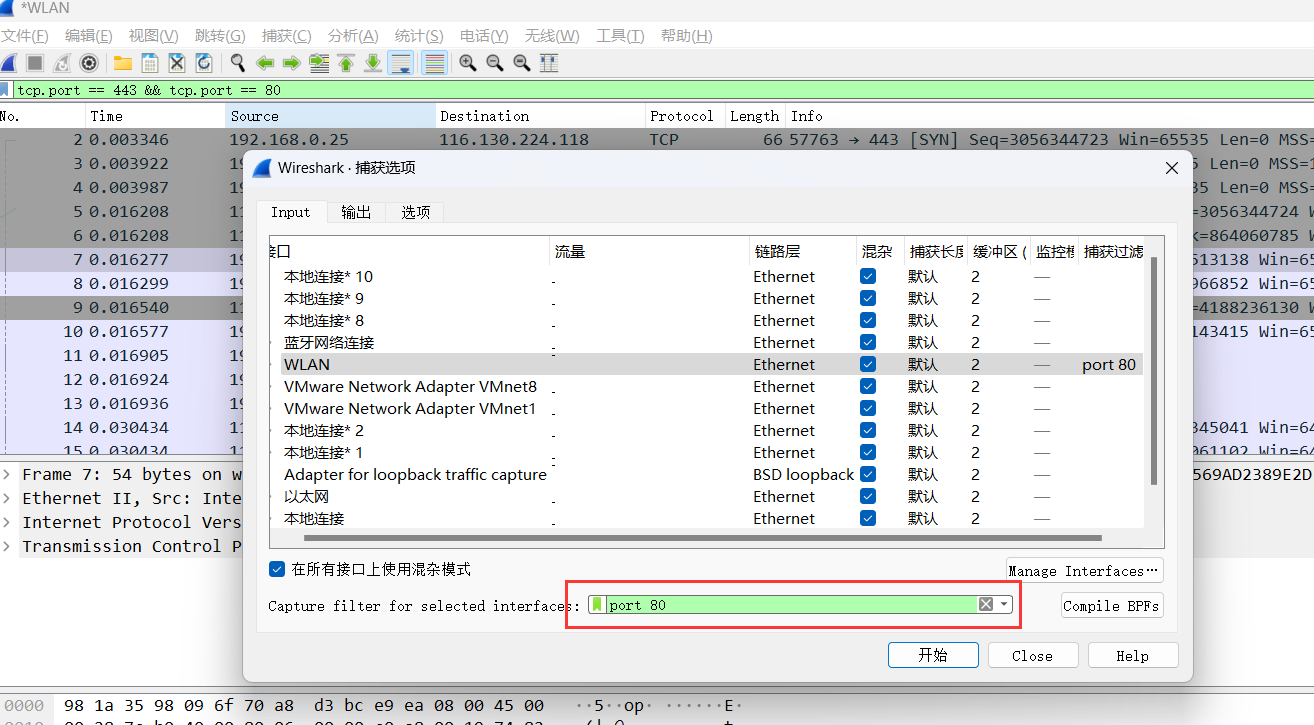Jump to the first packet with the up arrow

pos(346,63)
